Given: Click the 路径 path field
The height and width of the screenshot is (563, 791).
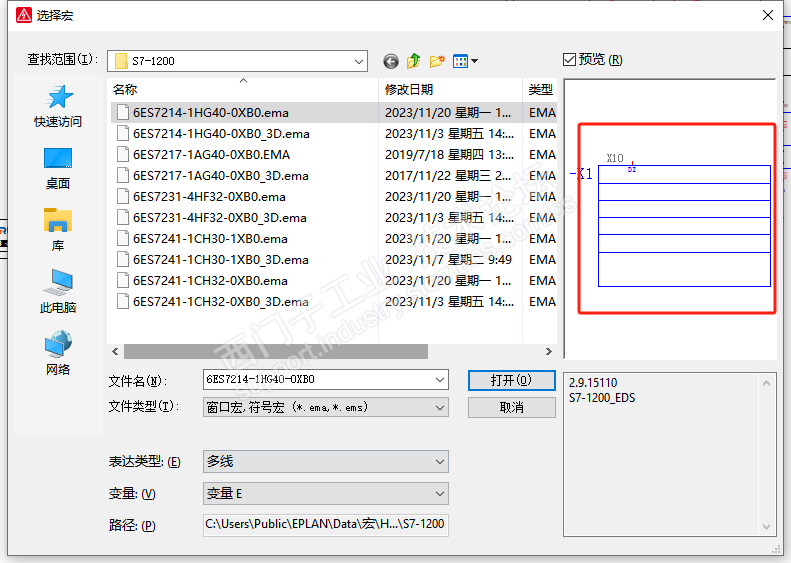Looking at the screenshot, I should 326,525.
